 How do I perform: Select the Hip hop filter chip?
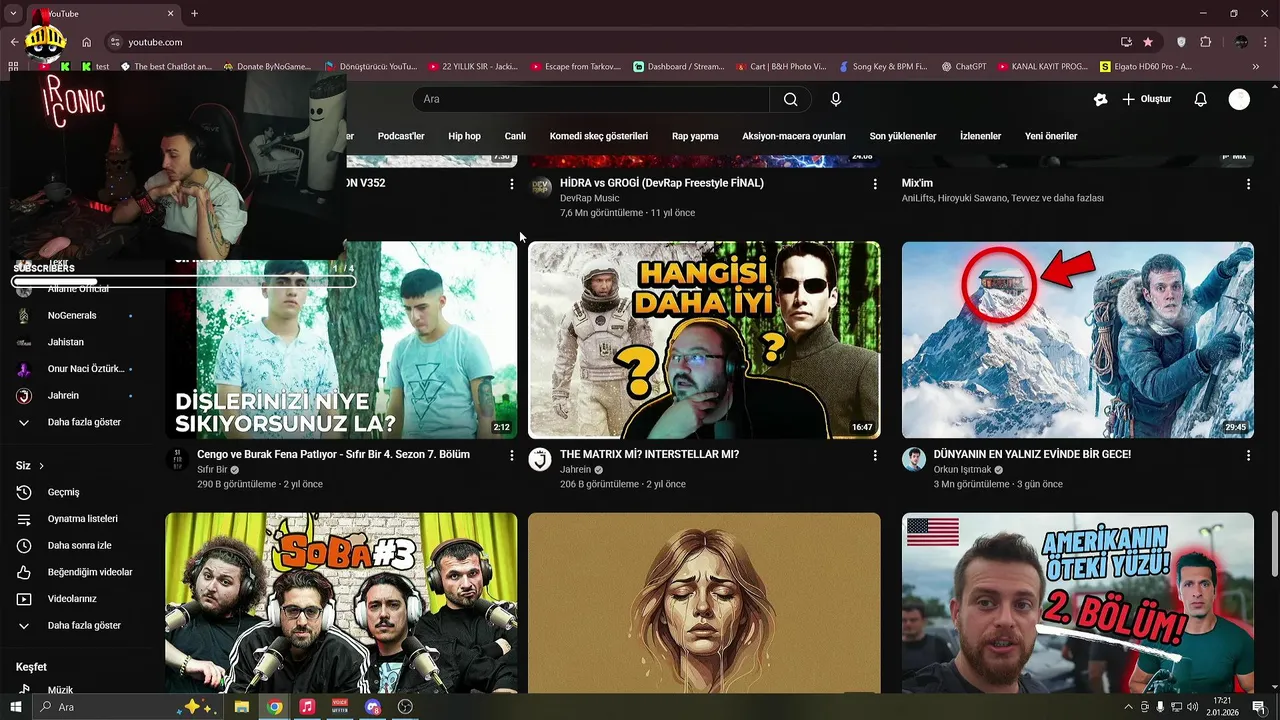coord(464,136)
